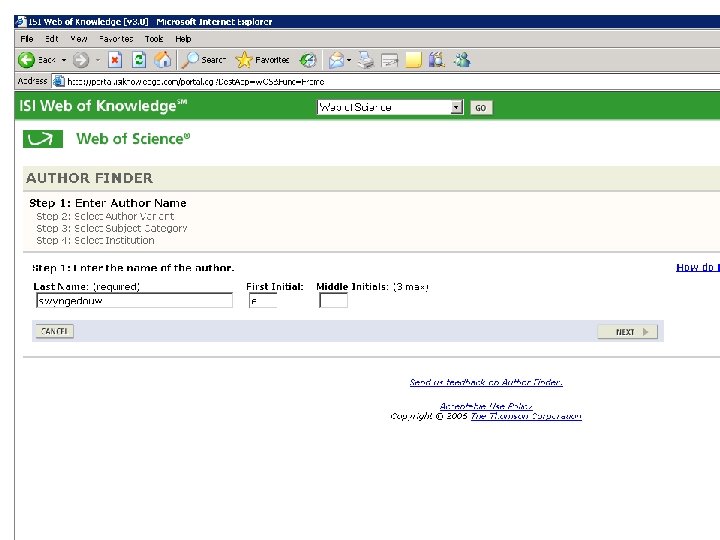This screenshot has height=540, width=720.
Task: Click the page icon in address bar
Action: (58, 82)
